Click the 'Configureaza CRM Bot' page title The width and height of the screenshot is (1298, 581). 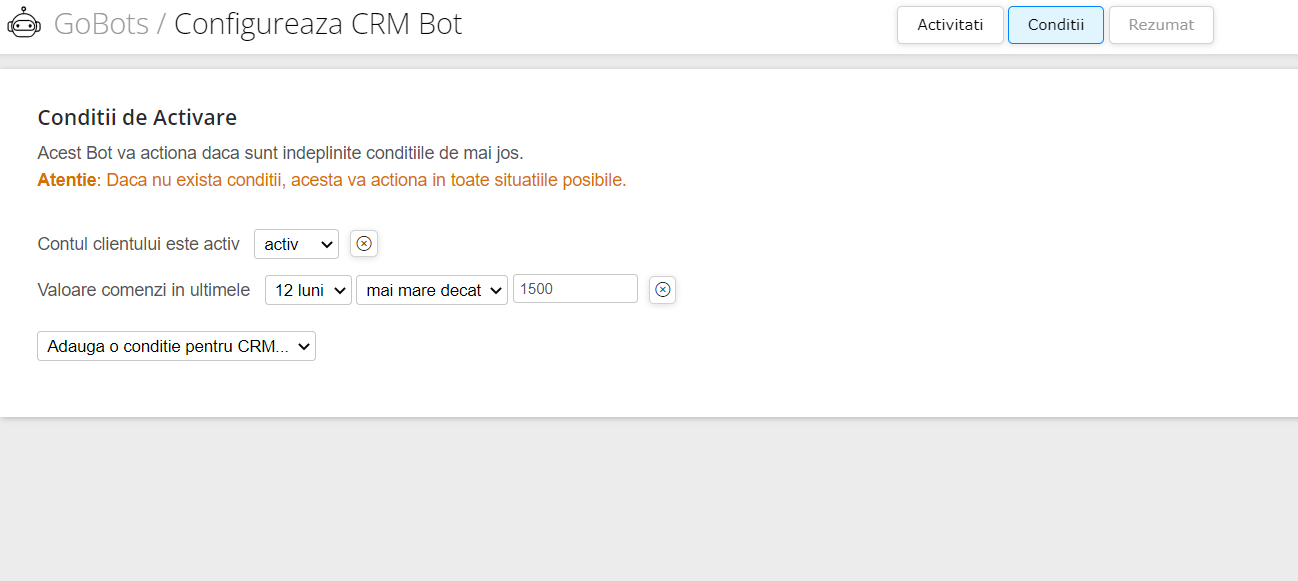click(318, 24)
